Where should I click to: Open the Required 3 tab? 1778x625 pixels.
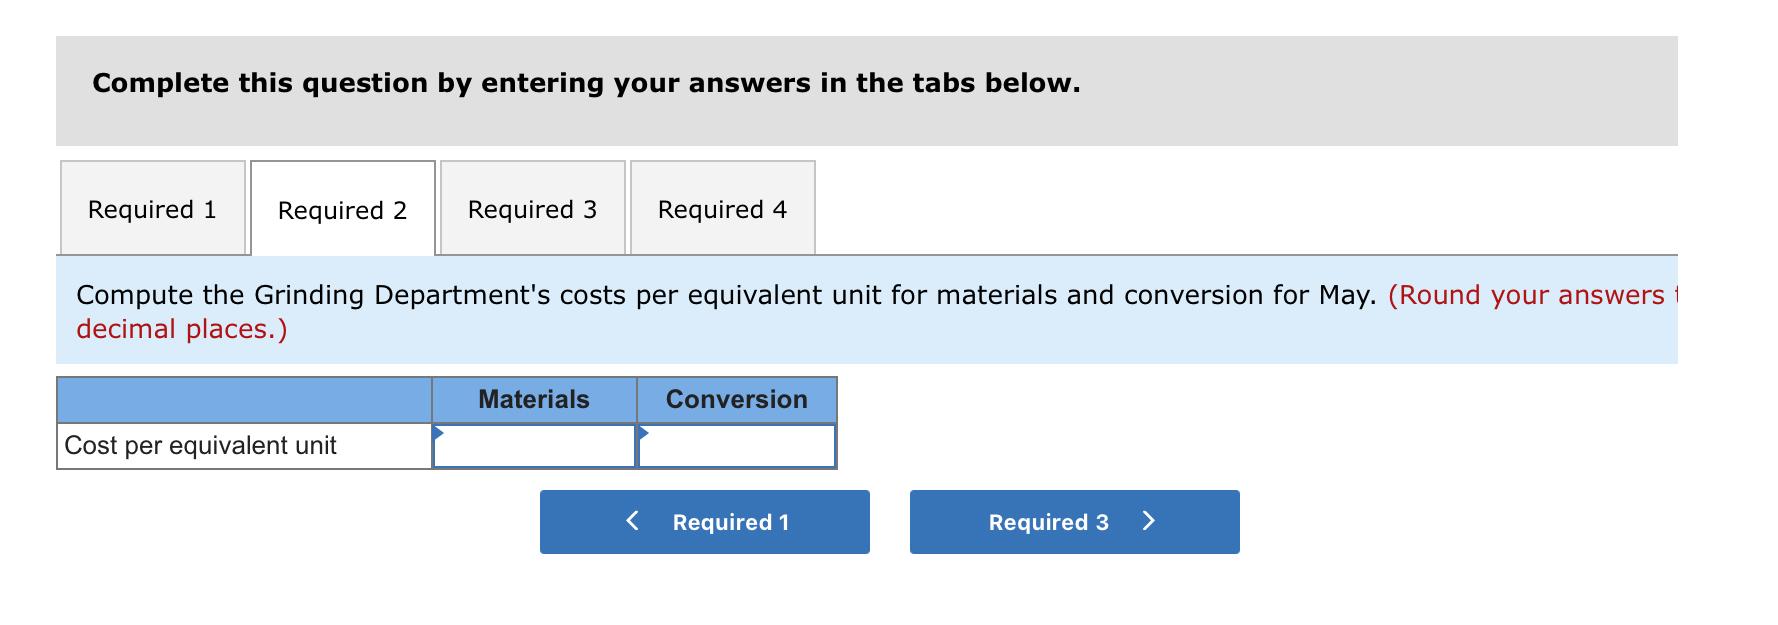point(531,208)
